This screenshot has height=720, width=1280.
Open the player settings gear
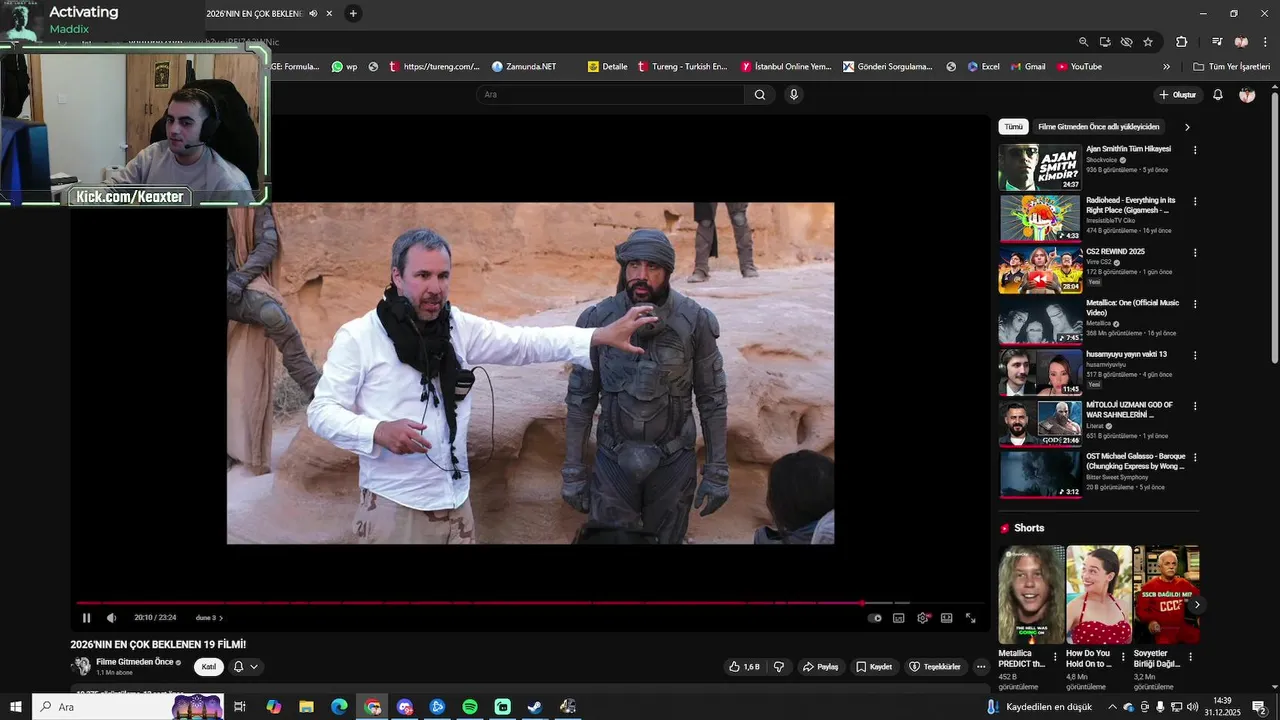922,618
